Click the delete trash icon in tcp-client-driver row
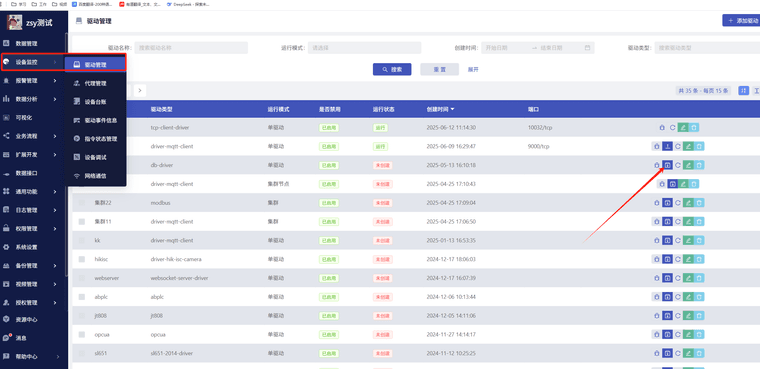Image resolution: width=760 pixels, height=369 pixels. (694, 128)
